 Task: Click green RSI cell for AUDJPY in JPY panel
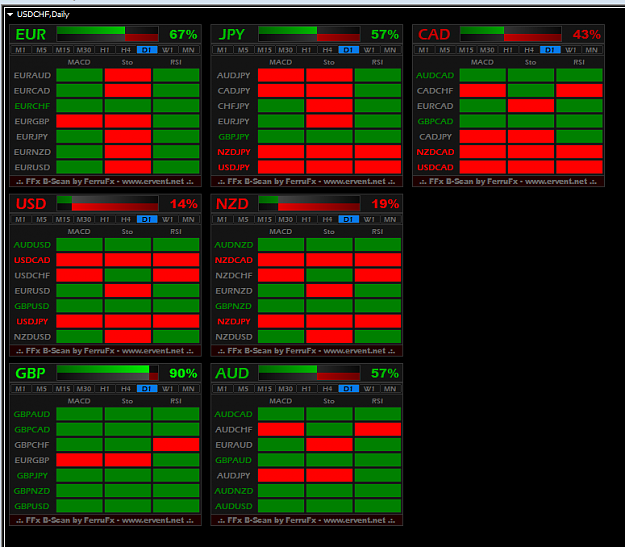point(378,75)
